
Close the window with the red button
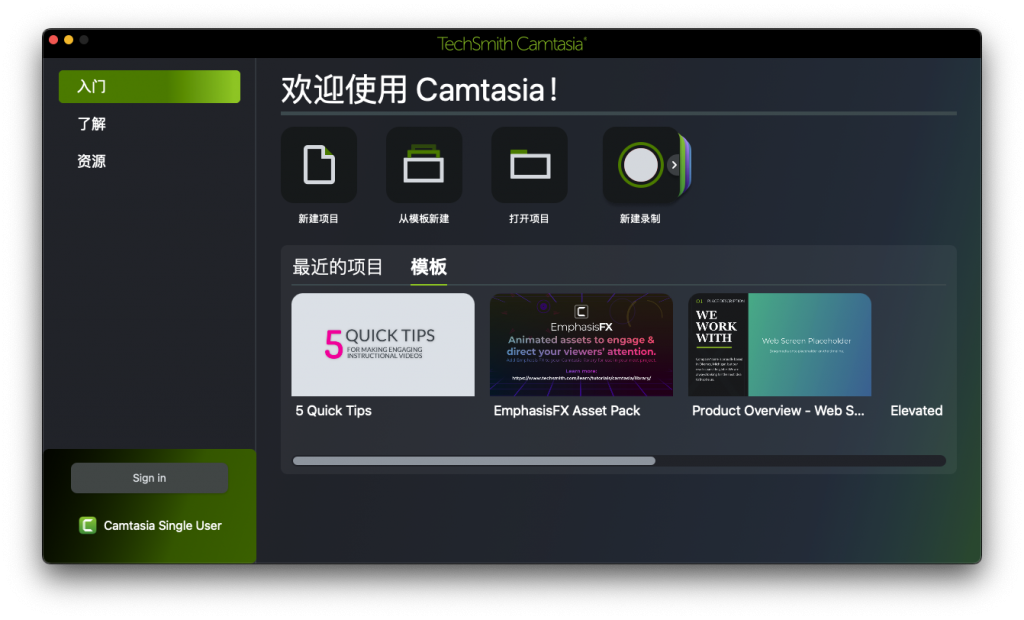pos(54,40)
